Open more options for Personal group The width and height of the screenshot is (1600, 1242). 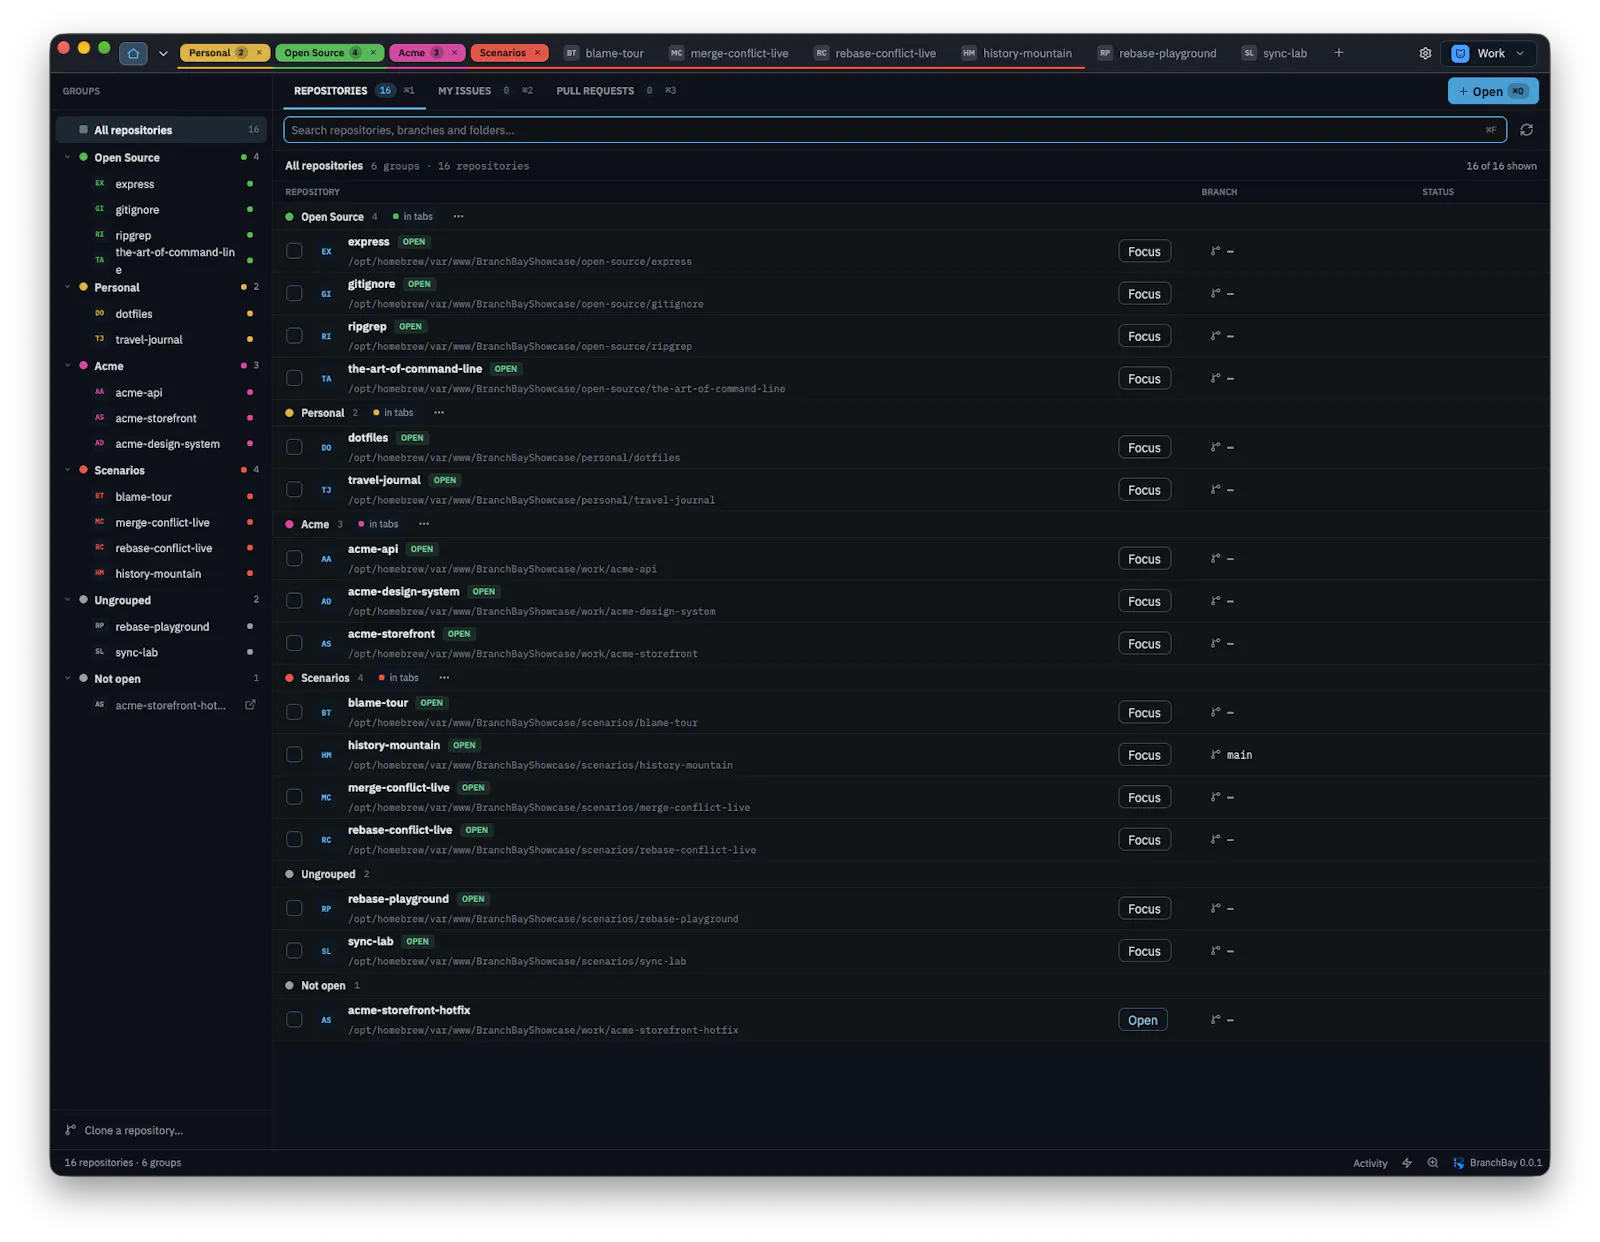click(x=439, y=413)
